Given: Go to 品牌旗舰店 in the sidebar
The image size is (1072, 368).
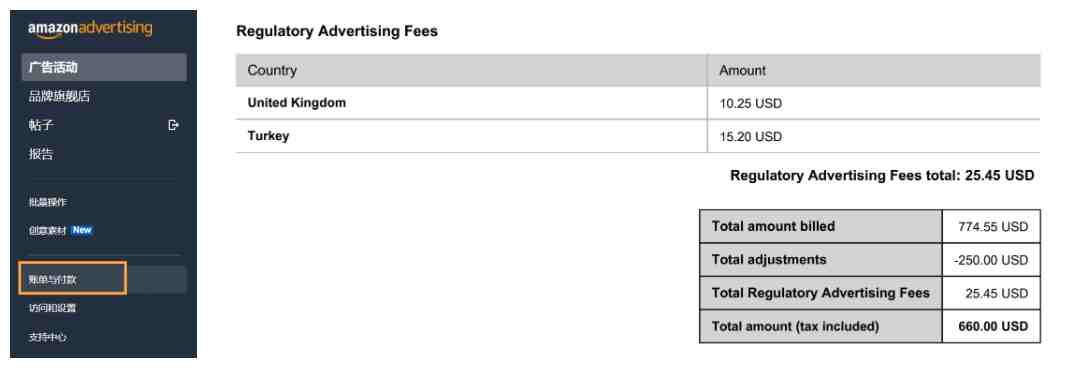Looking at the screenshot, I should click(59, 96).
